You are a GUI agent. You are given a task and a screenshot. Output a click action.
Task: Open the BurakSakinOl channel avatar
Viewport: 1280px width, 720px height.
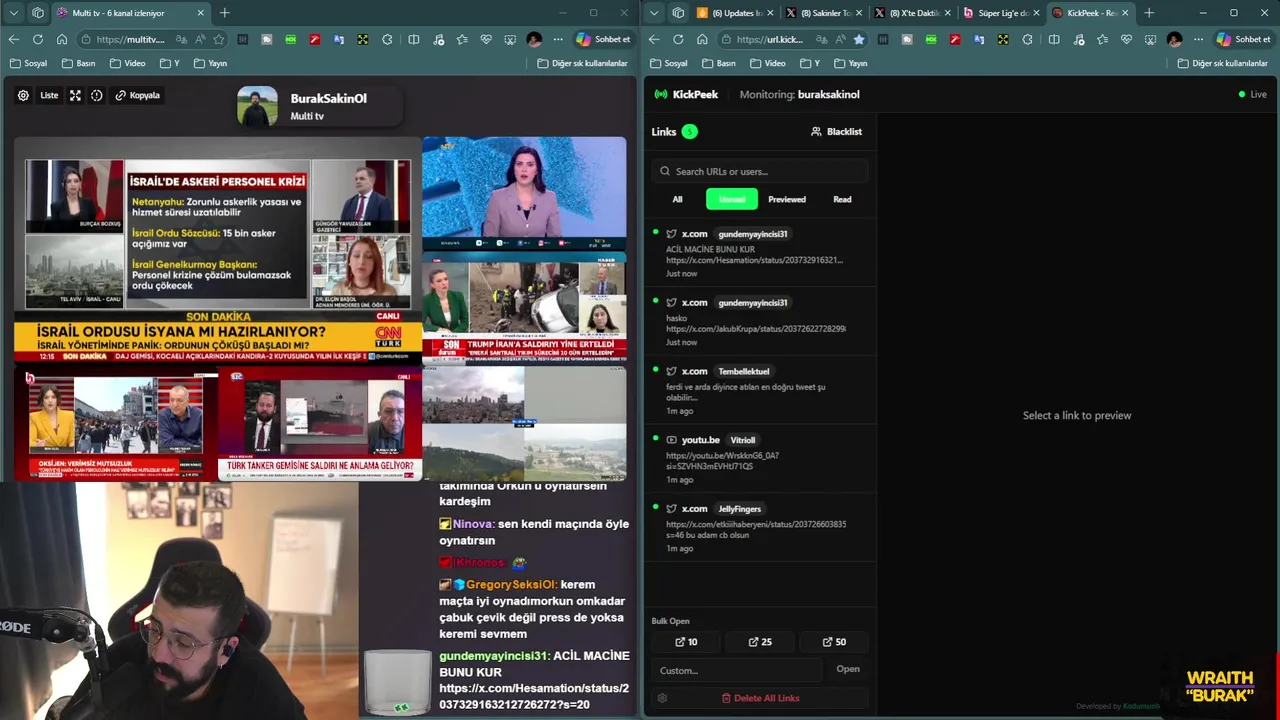(257, 106)
